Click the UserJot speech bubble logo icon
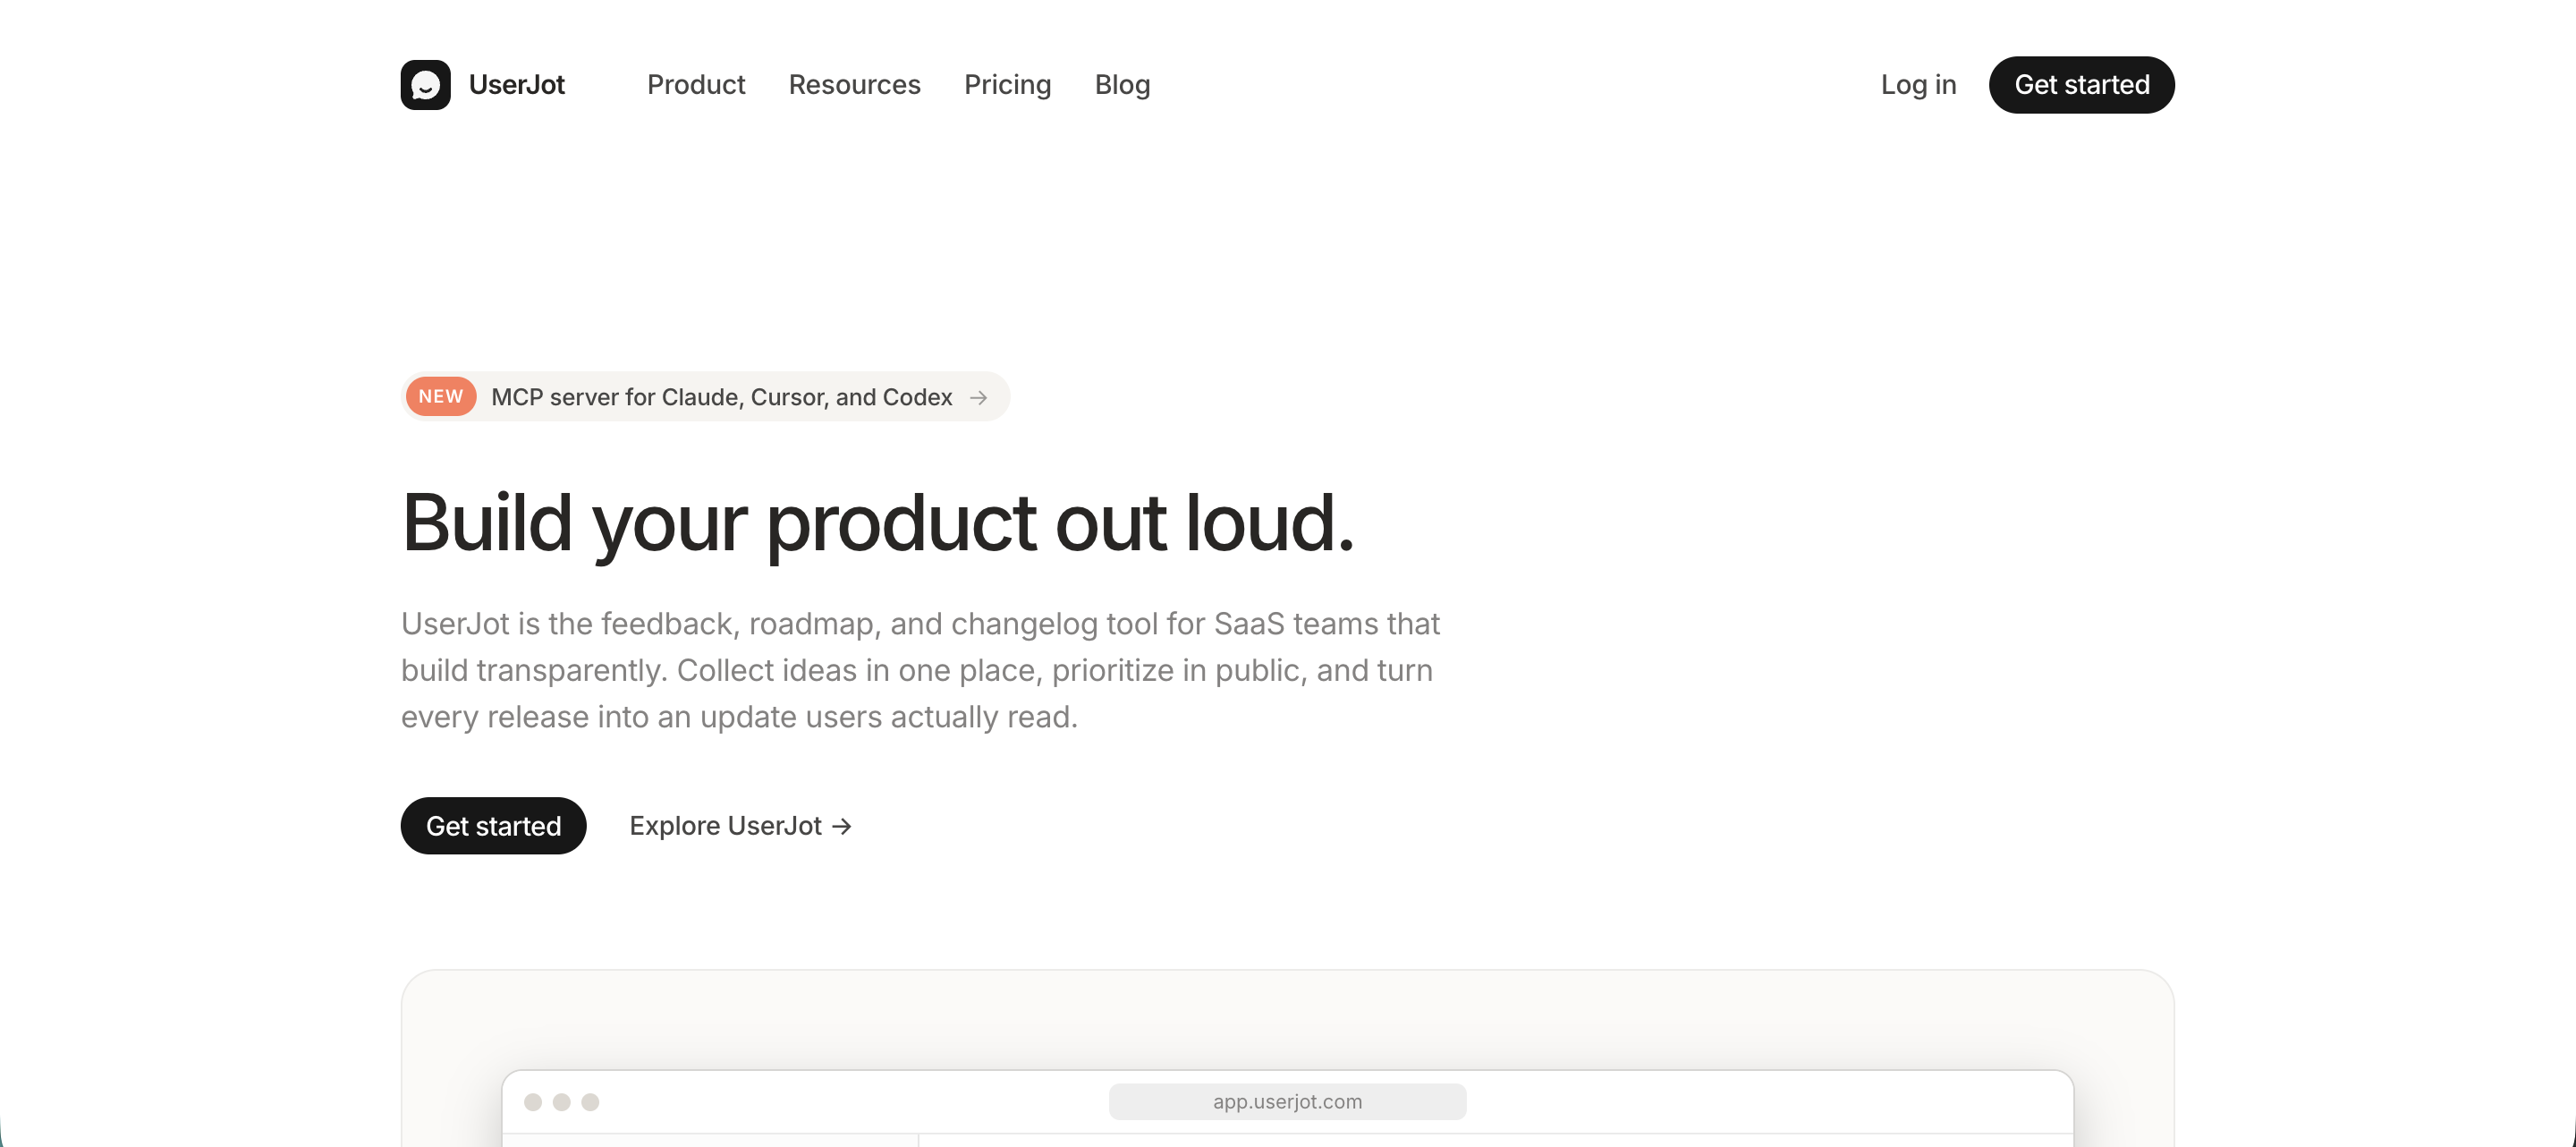 [425, 85]
